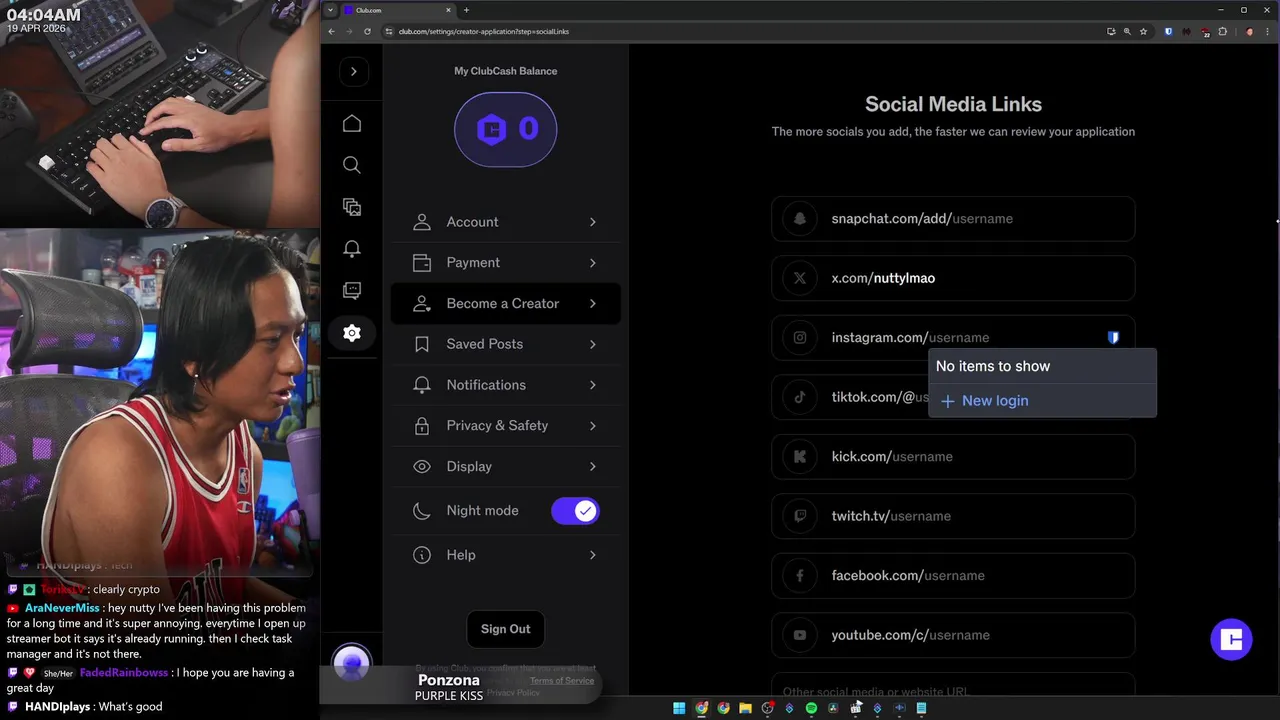Image resolution: width=1280 pixels, height=720 pixels.
Task: Bookmark this page with the star icon
Action: [x=1143, y=31]
